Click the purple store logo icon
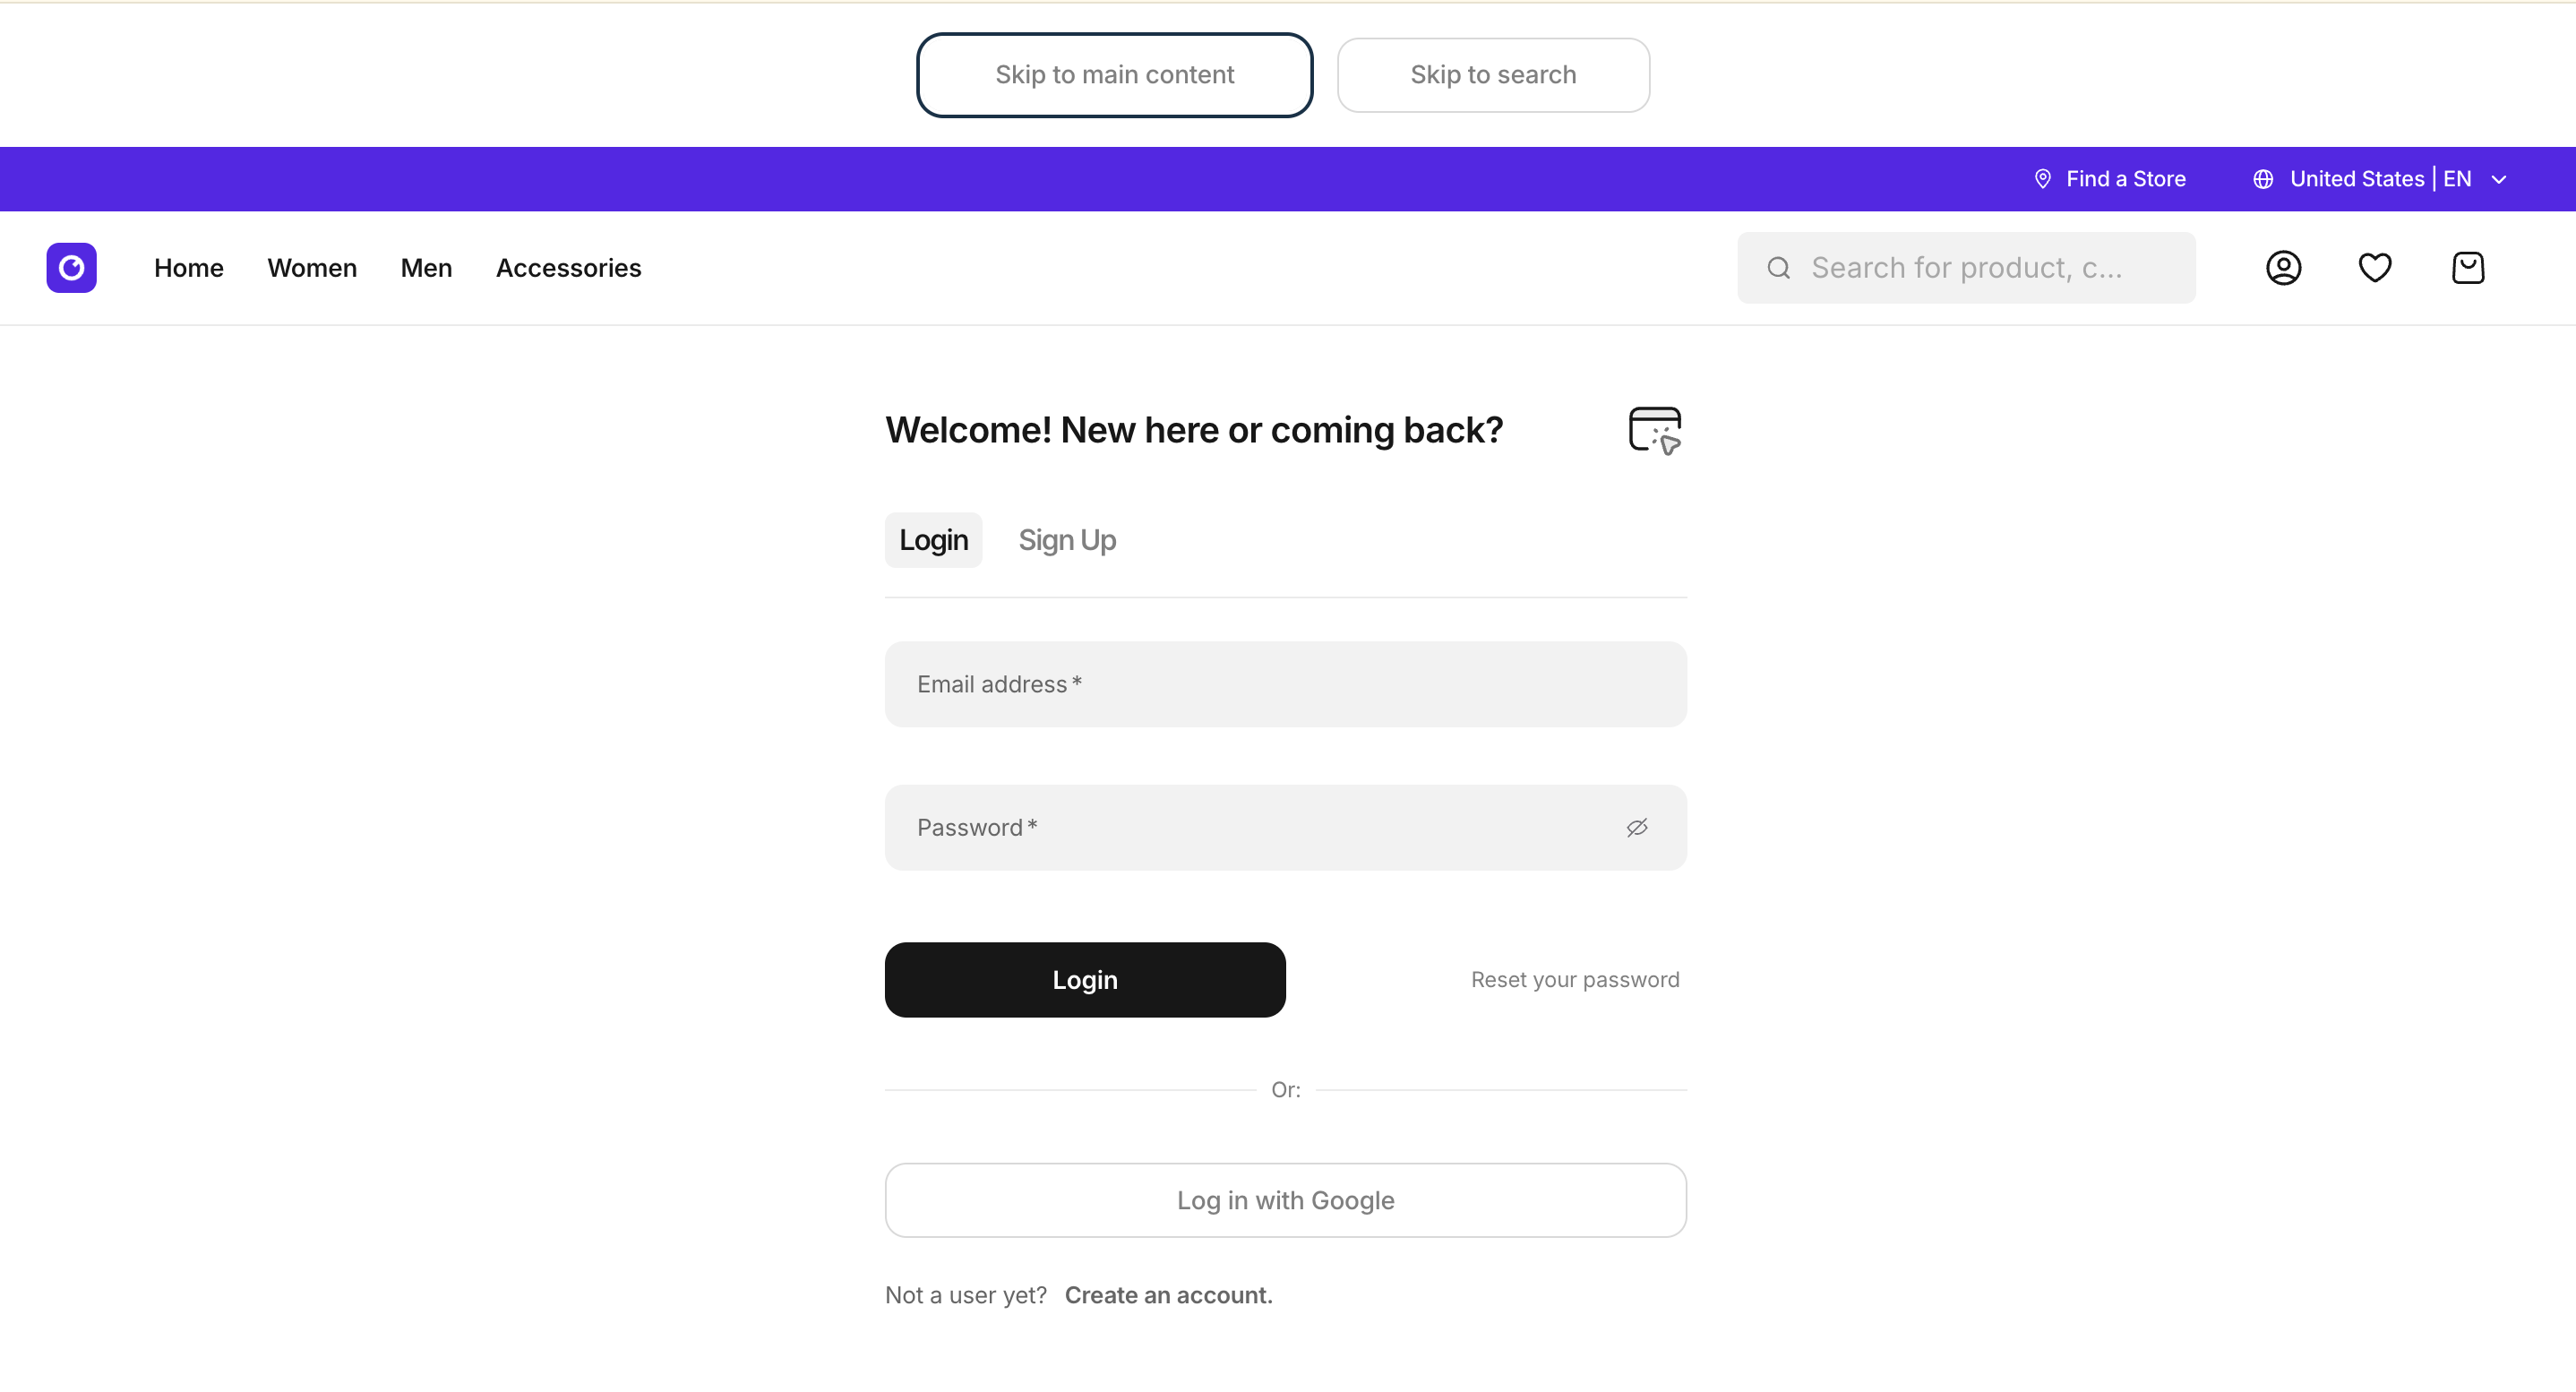The height and width of the screenshot is (1392, 2576). coord(71,268)
